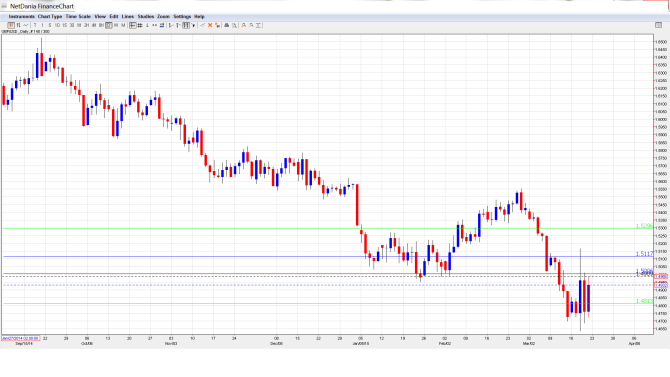The height and width of the screenshot is (377, 670).
Task: Click the red-boxed date readout at bottom left
Action: pos(20,338)
